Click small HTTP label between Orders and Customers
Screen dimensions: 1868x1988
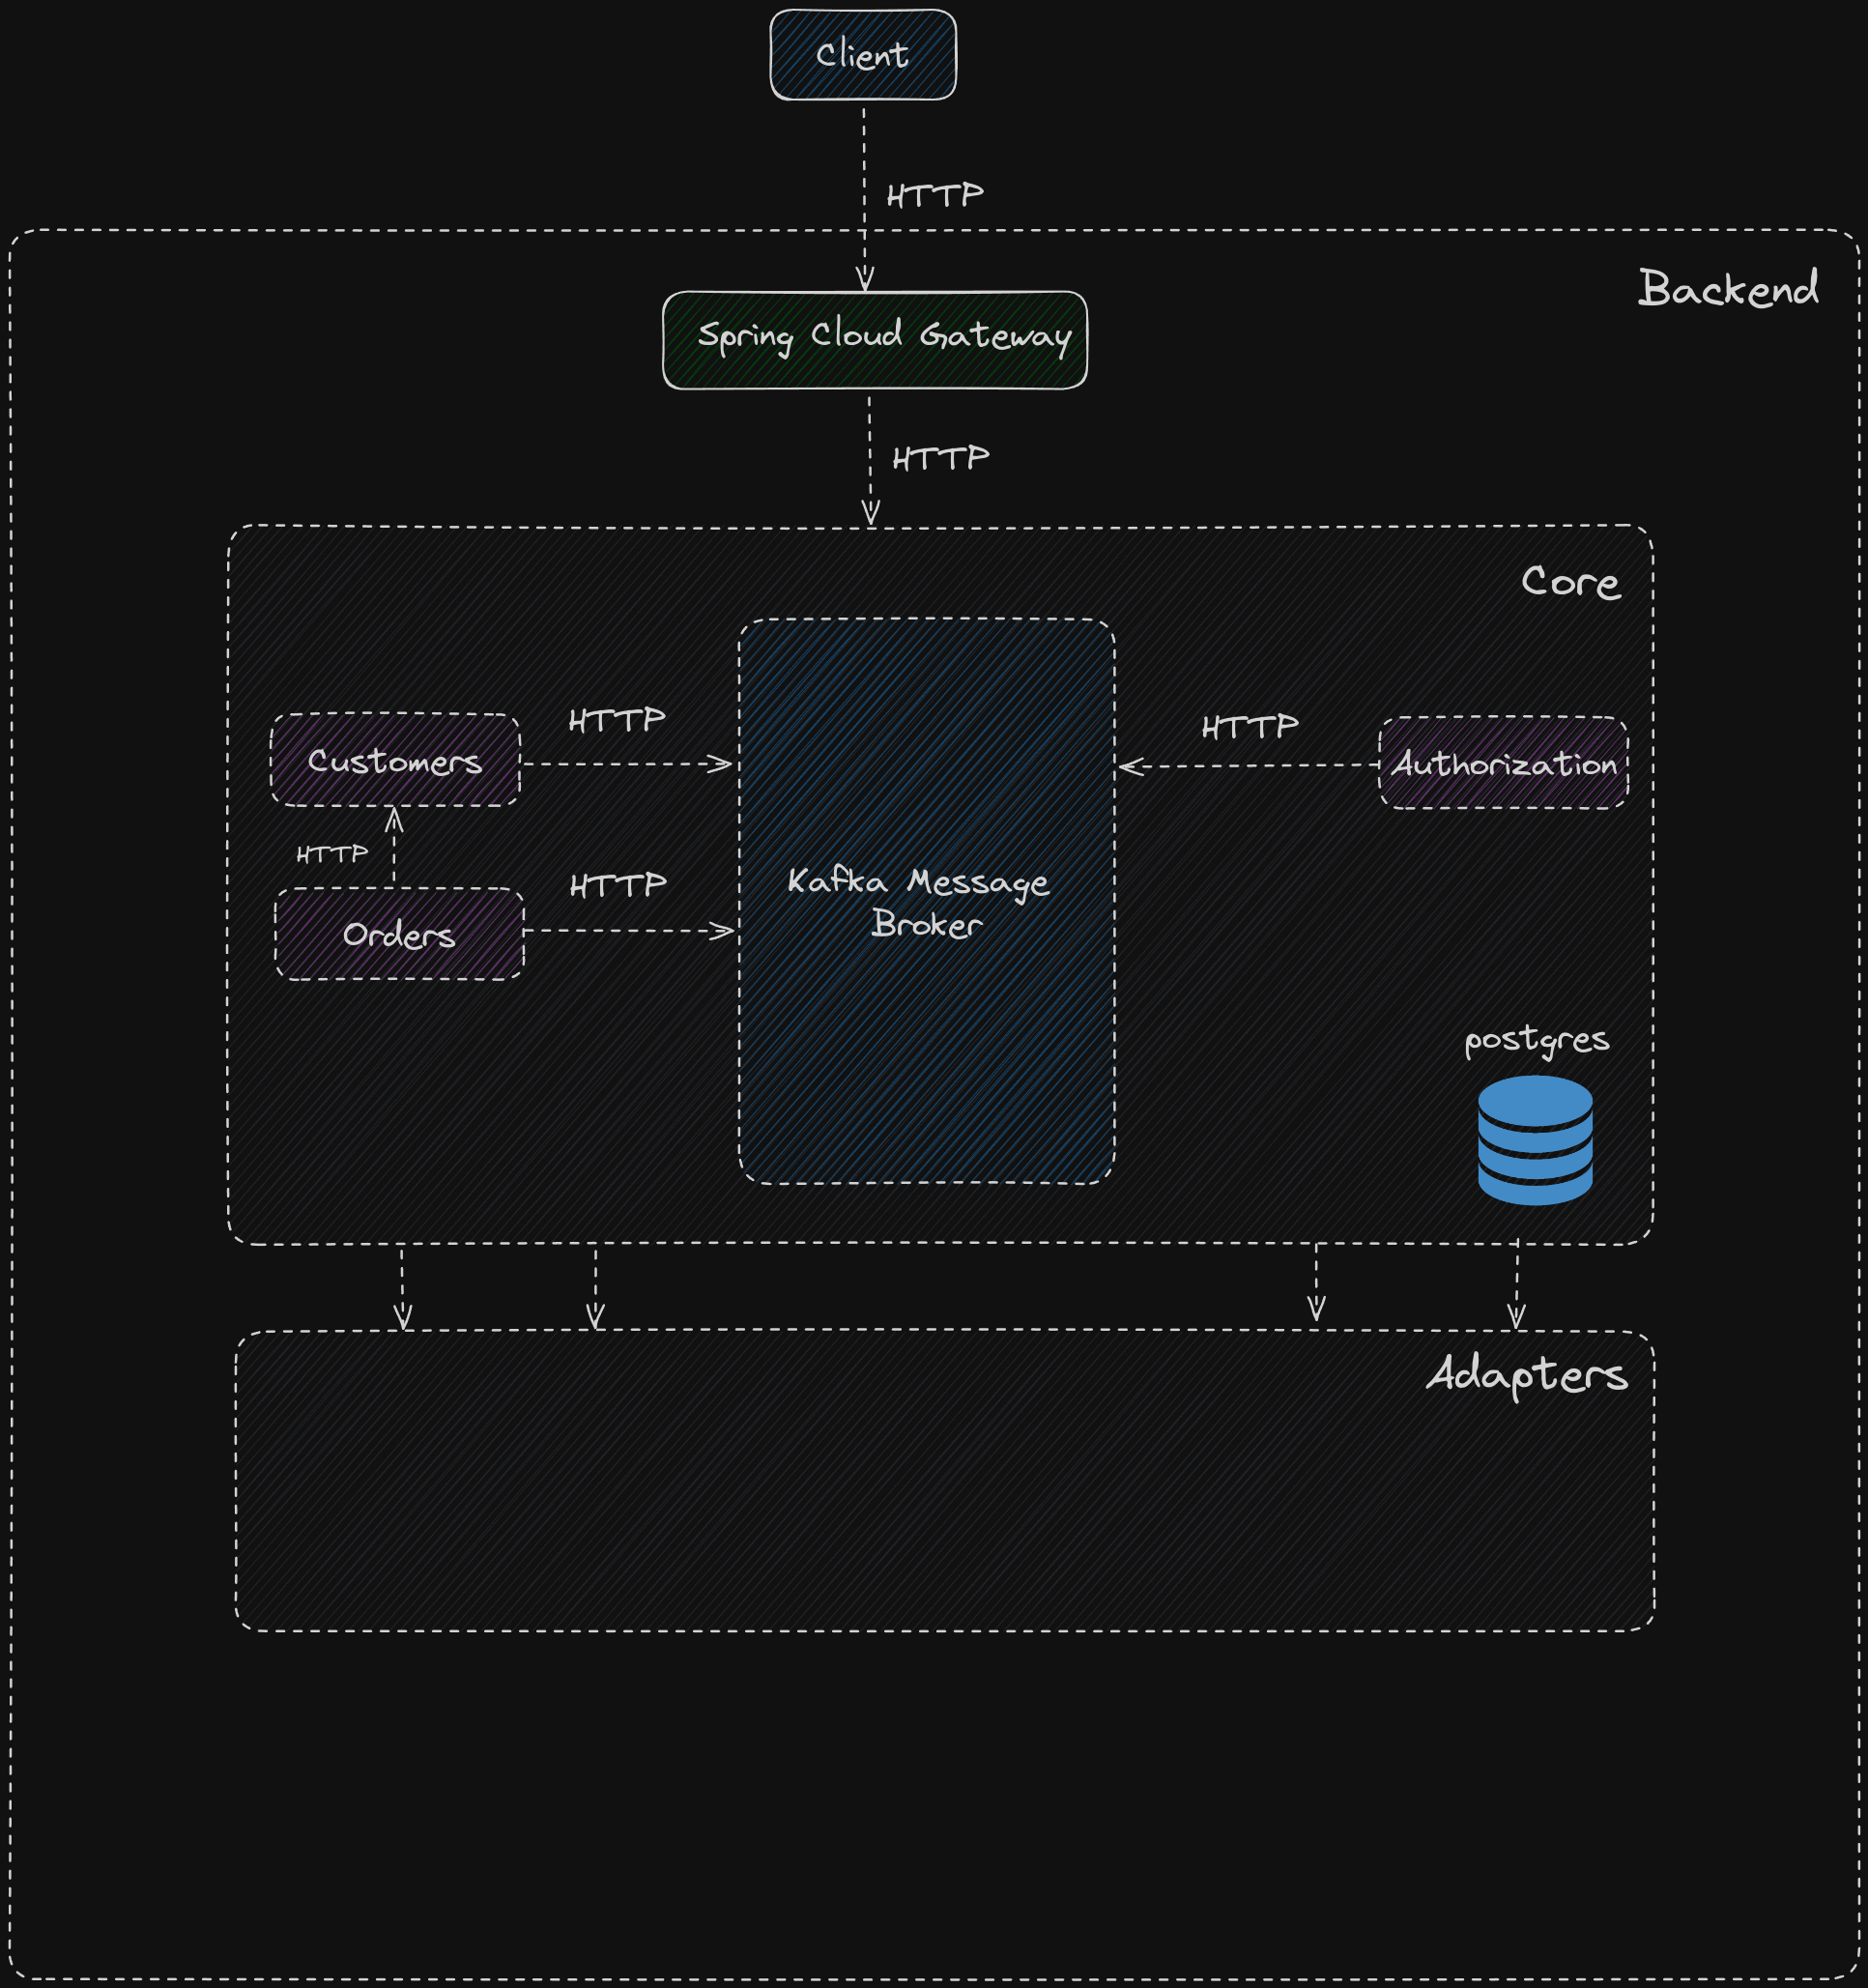coord(332,854)
